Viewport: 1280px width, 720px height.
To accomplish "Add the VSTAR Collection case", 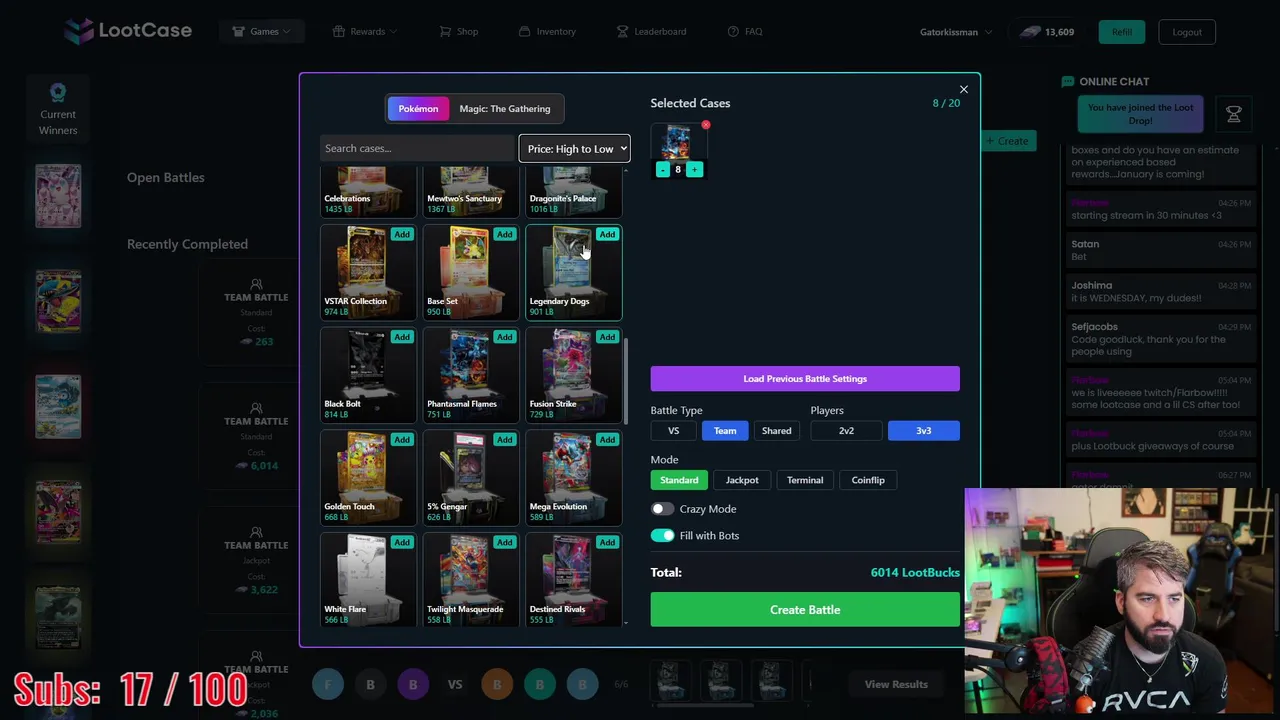I will [x=401, y=234].
